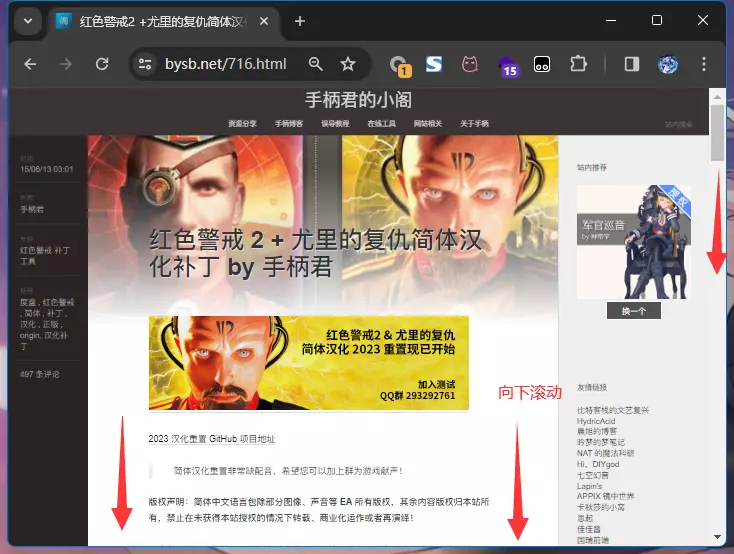This screenshot has width=734, height=554.
Task: Click author name 手柄君 in sidebar
Action: pos(32,209)
